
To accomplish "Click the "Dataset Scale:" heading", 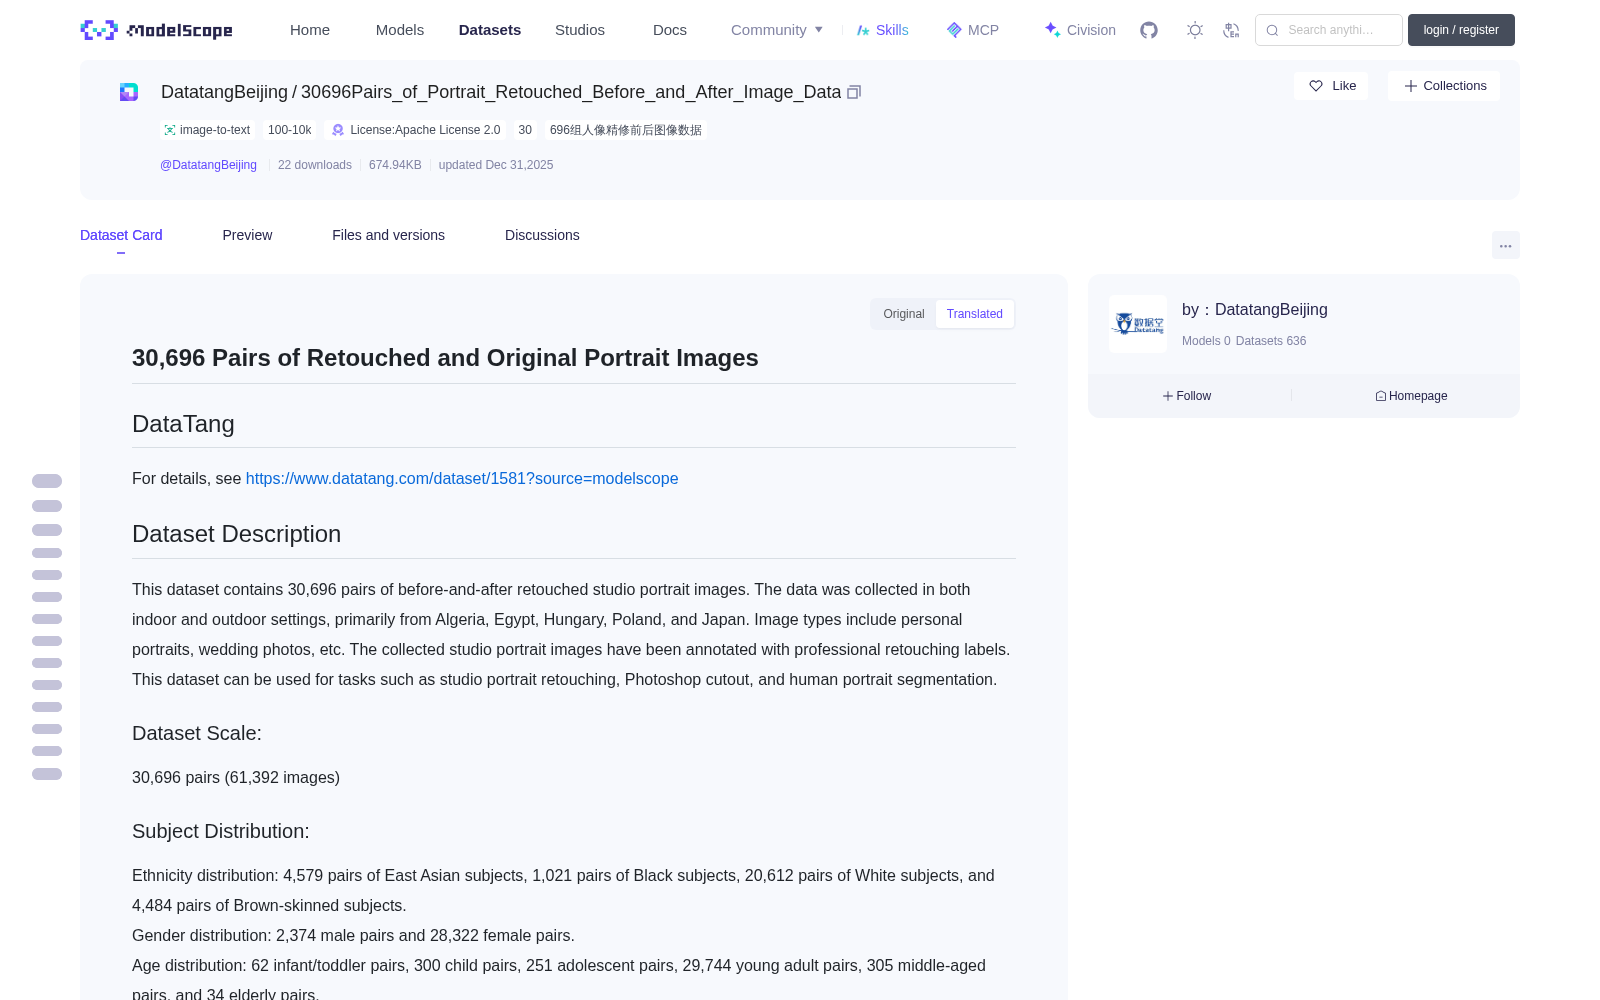I will click(197, 733).
